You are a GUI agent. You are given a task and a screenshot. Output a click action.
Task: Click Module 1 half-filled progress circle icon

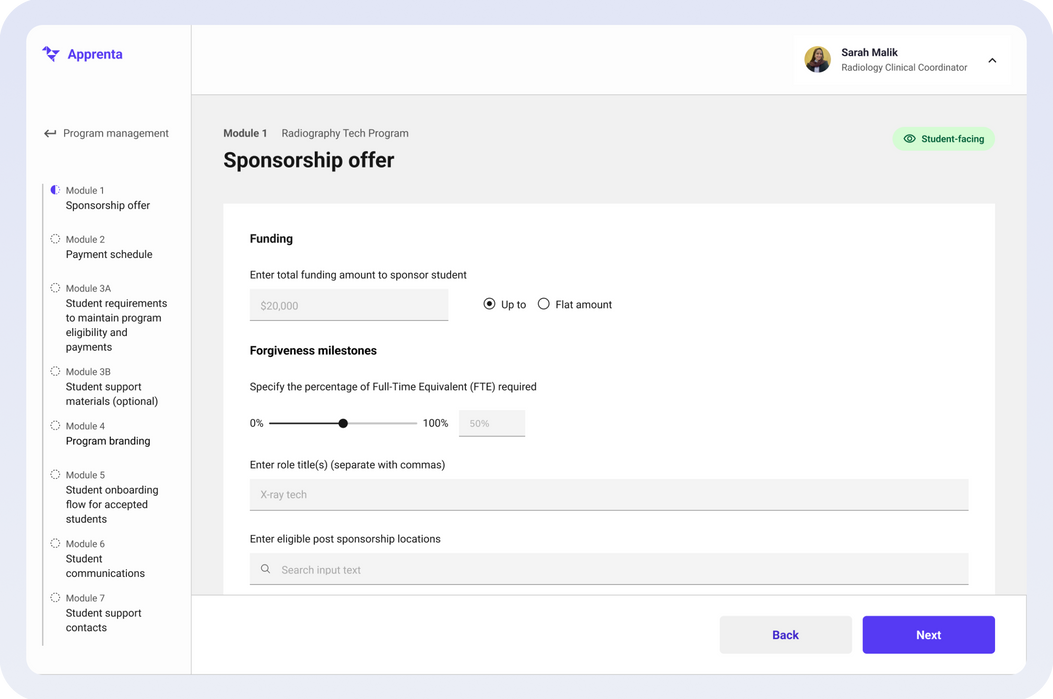[x=55, y=189]
